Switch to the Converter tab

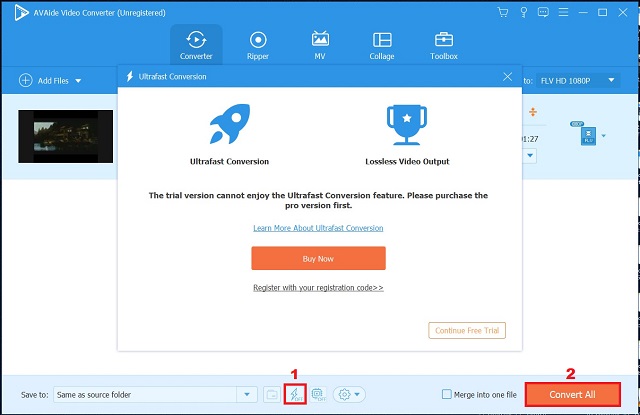pos(196,45)
